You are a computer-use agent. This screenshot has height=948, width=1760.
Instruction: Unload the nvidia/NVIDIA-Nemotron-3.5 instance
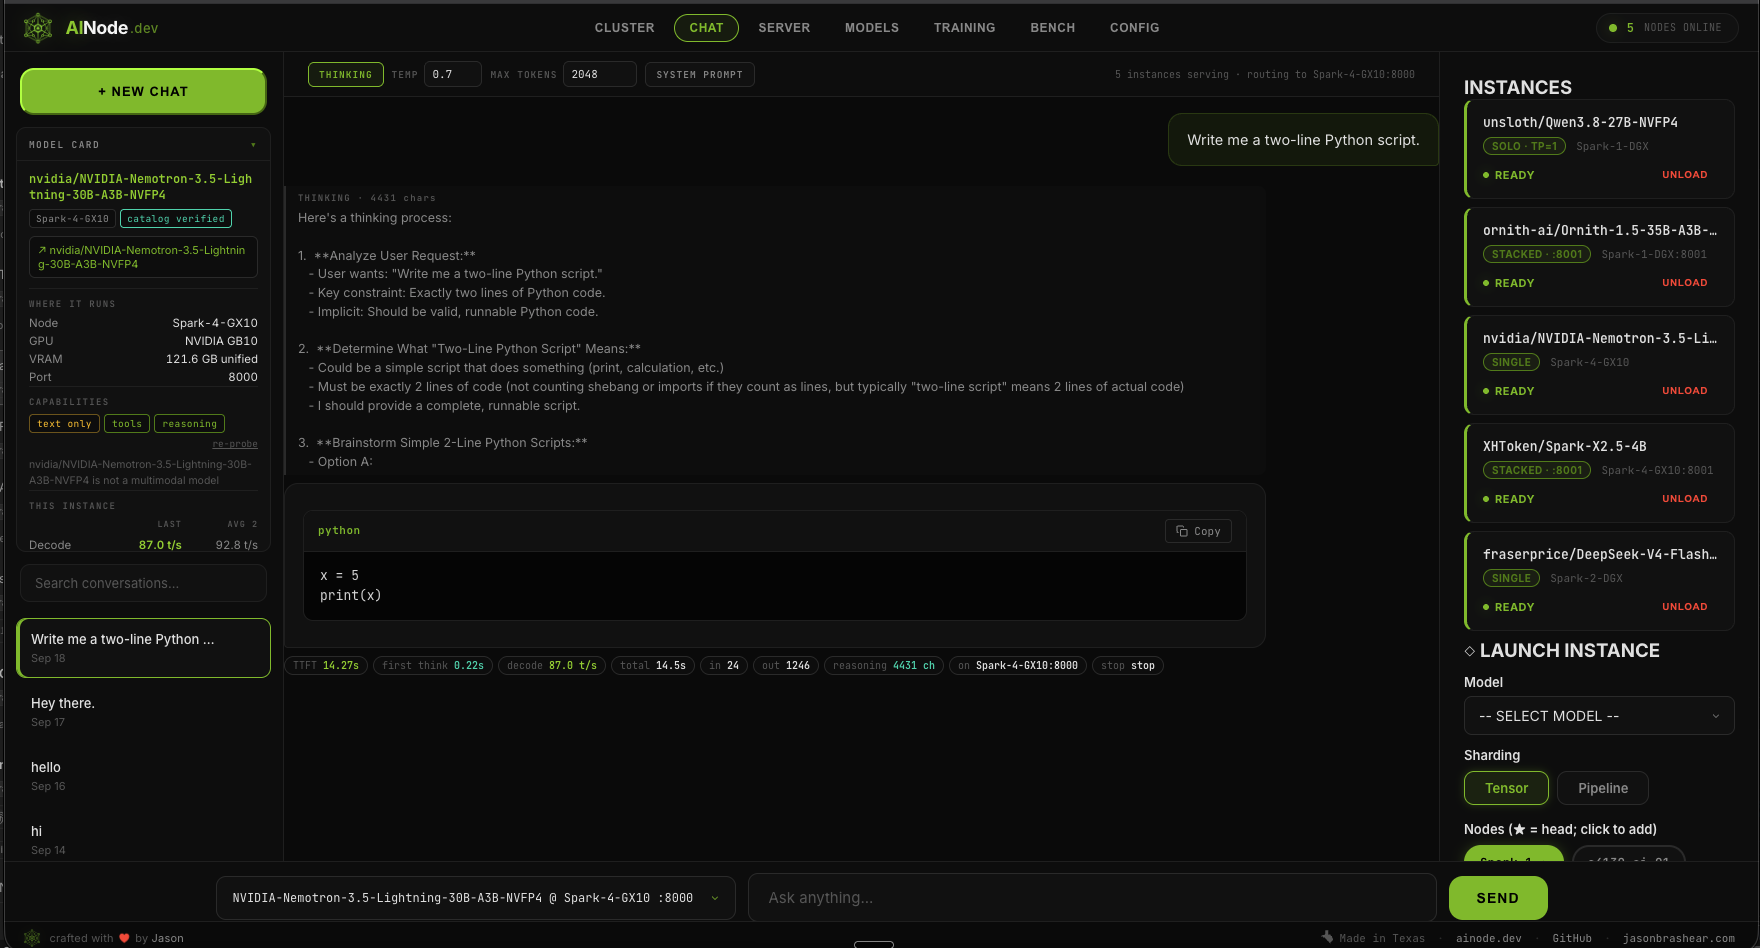click(1684, 391)
